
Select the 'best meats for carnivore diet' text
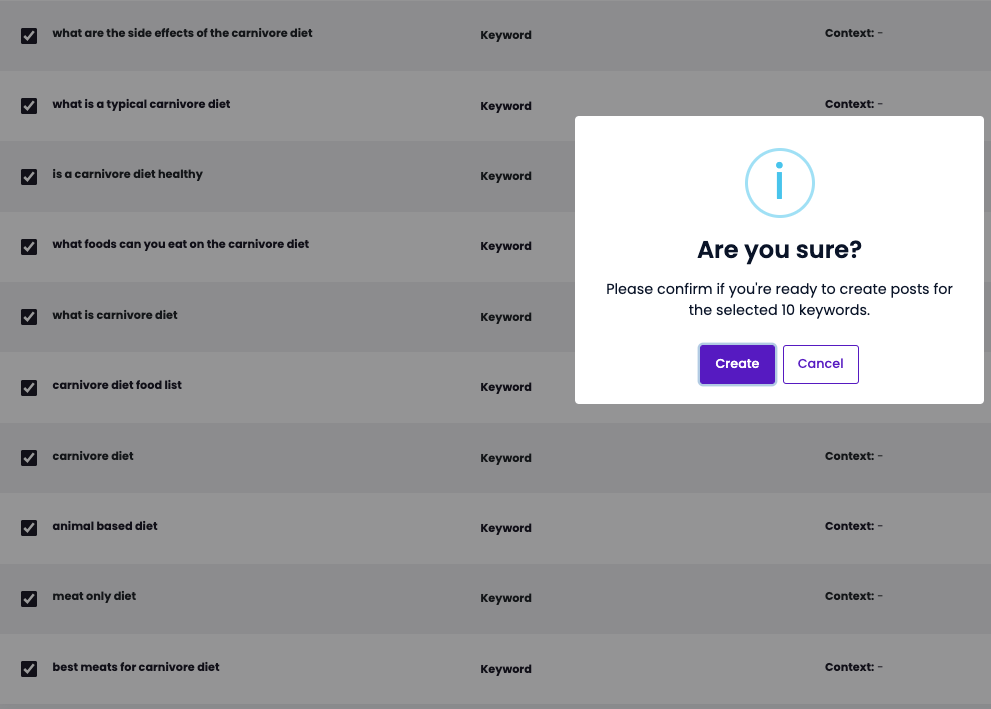point(136,667)
